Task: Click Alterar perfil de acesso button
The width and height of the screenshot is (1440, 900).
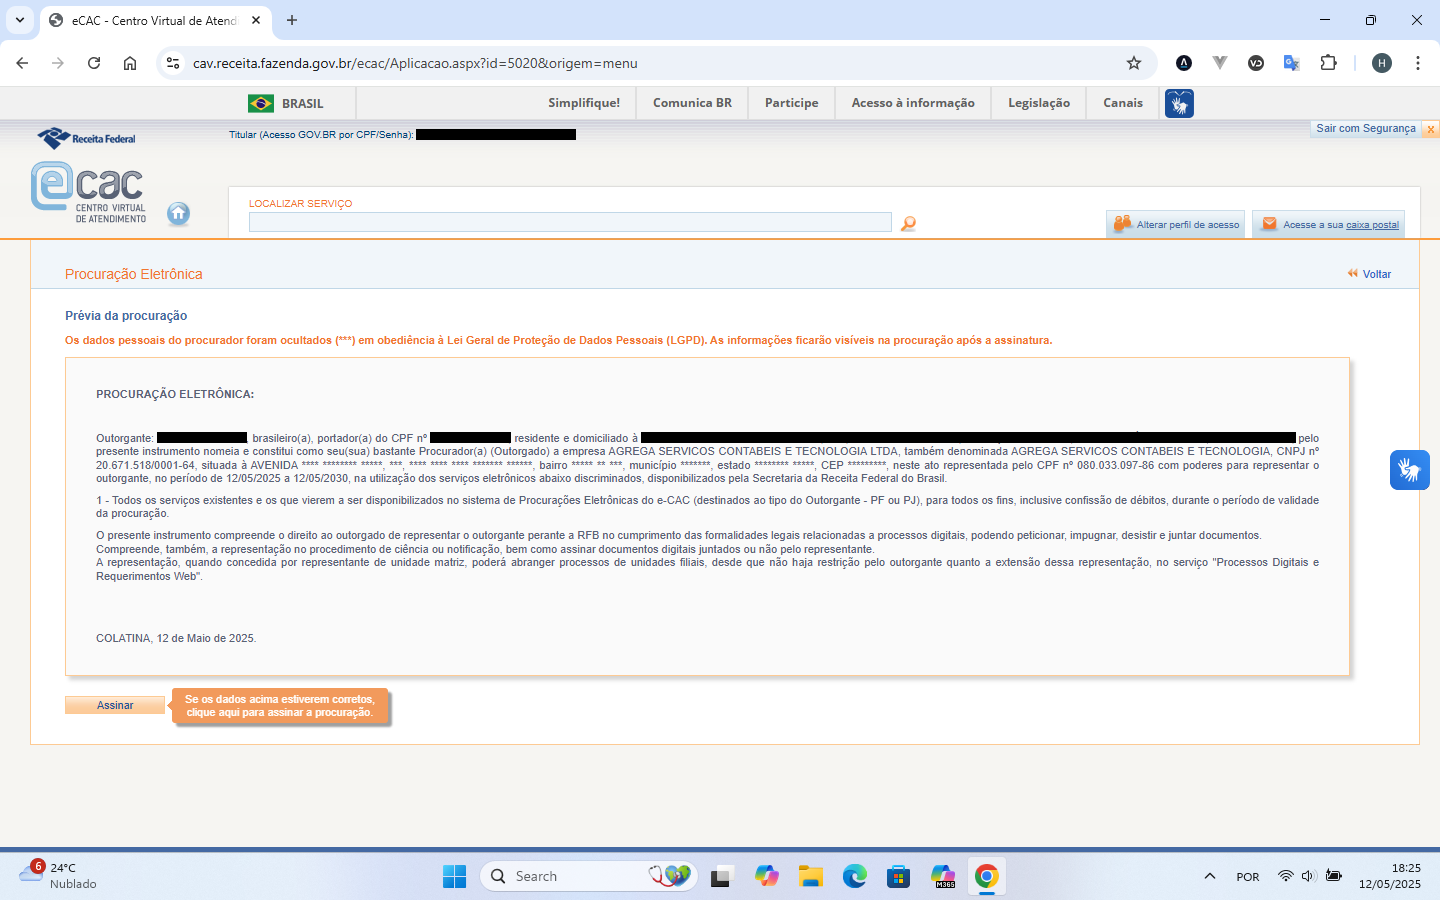Action: [x=1176, y=224]
